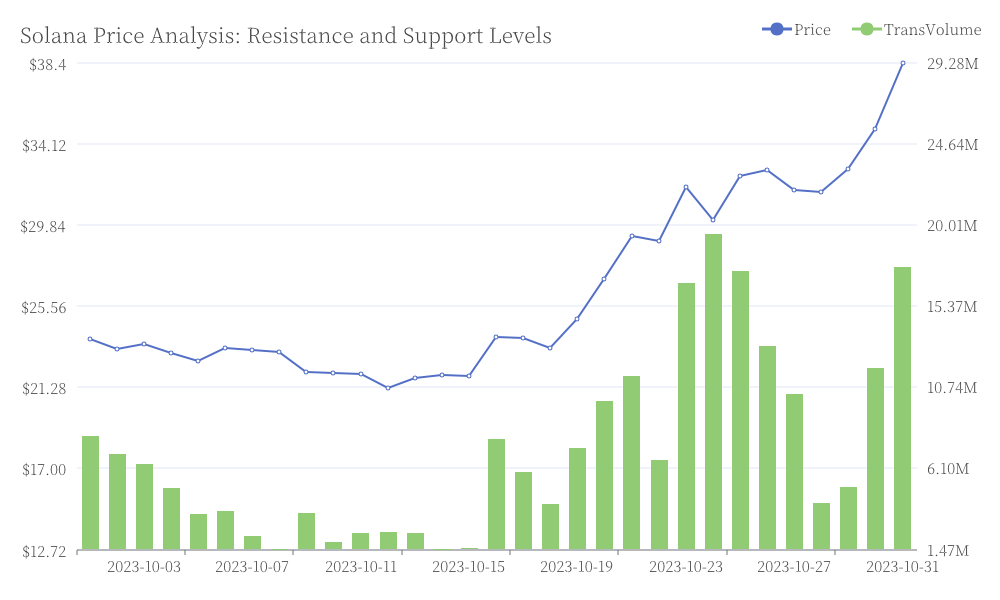
Task: Select the peak price point at $38.4
Action: 902,63
